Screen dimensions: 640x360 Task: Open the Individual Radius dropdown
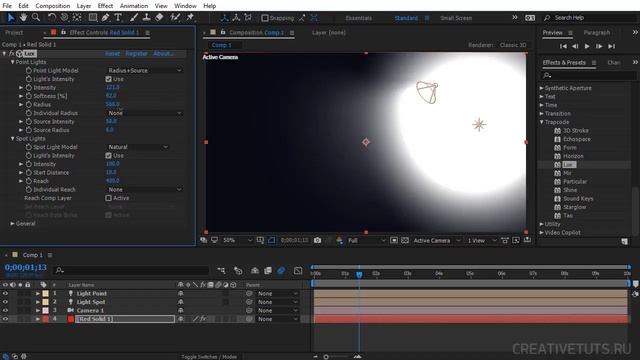(144, 113)
